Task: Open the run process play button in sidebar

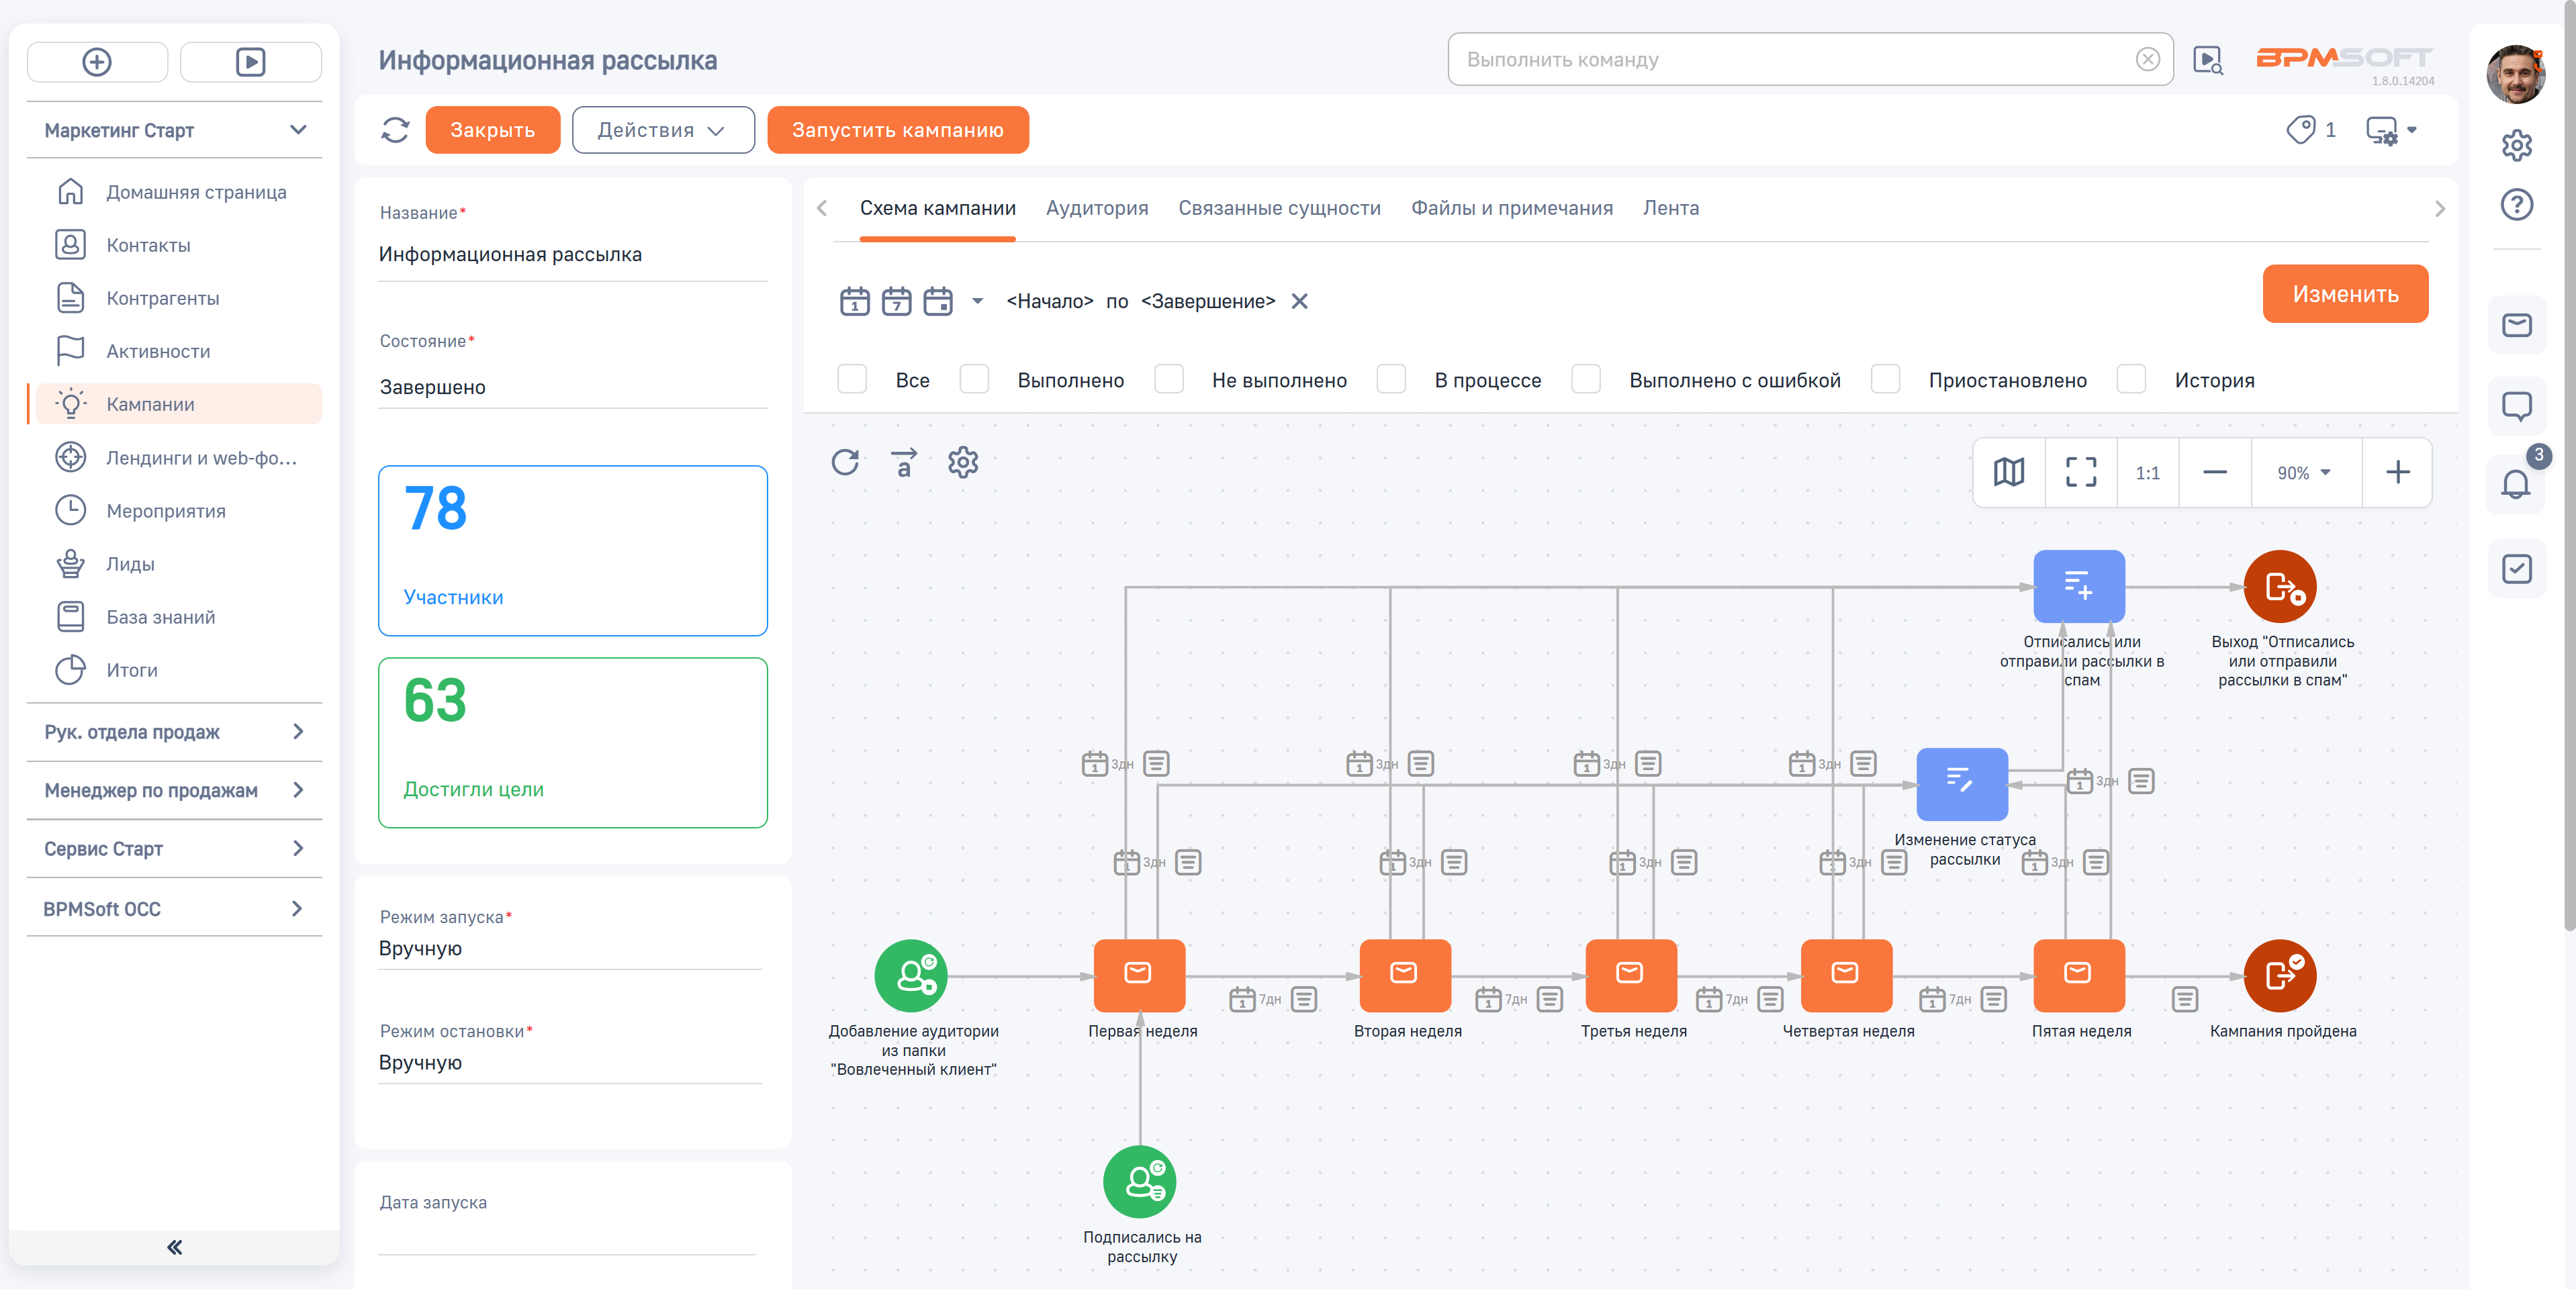Action: (250, 62)
